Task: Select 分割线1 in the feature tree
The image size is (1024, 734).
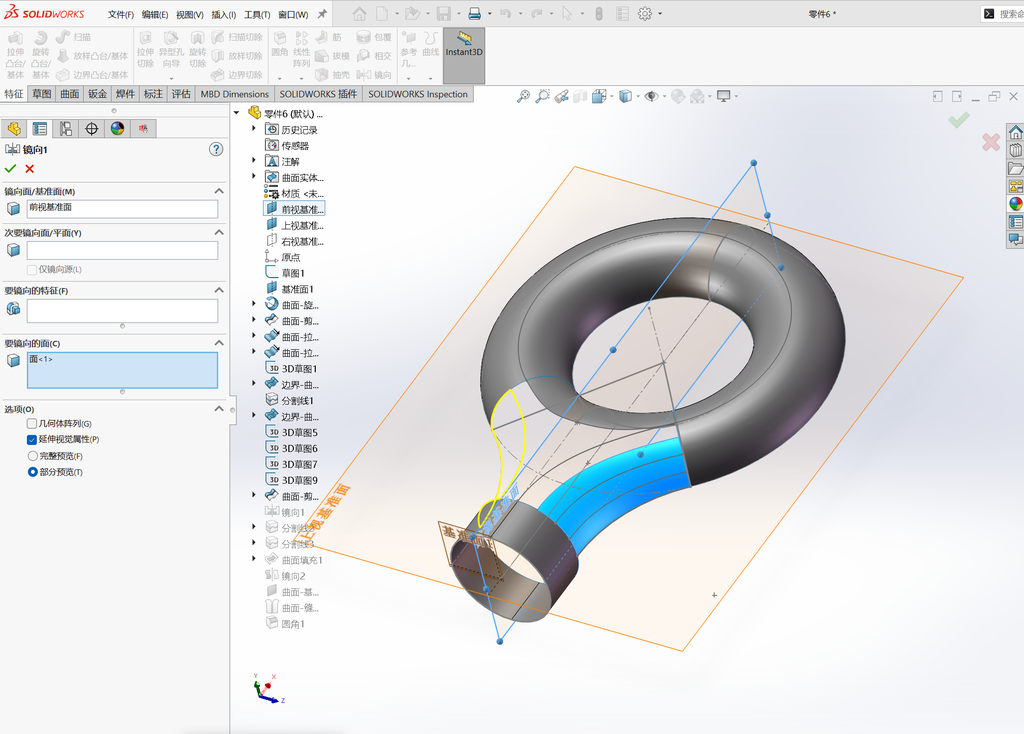Action: tap(290, 400)
